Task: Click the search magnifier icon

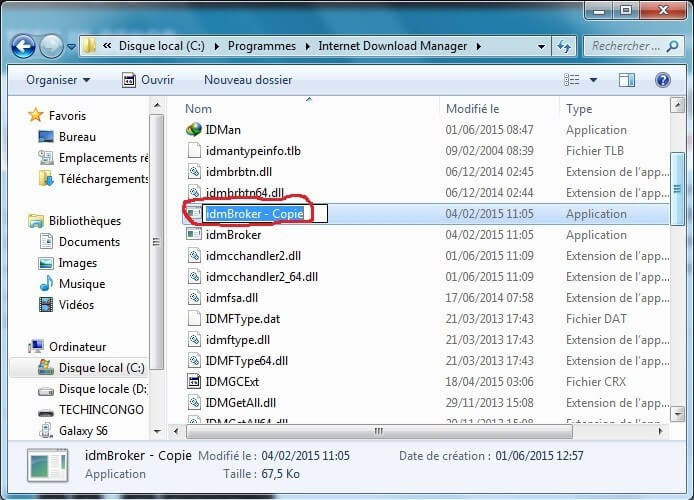Action: (x=673, y=46)
